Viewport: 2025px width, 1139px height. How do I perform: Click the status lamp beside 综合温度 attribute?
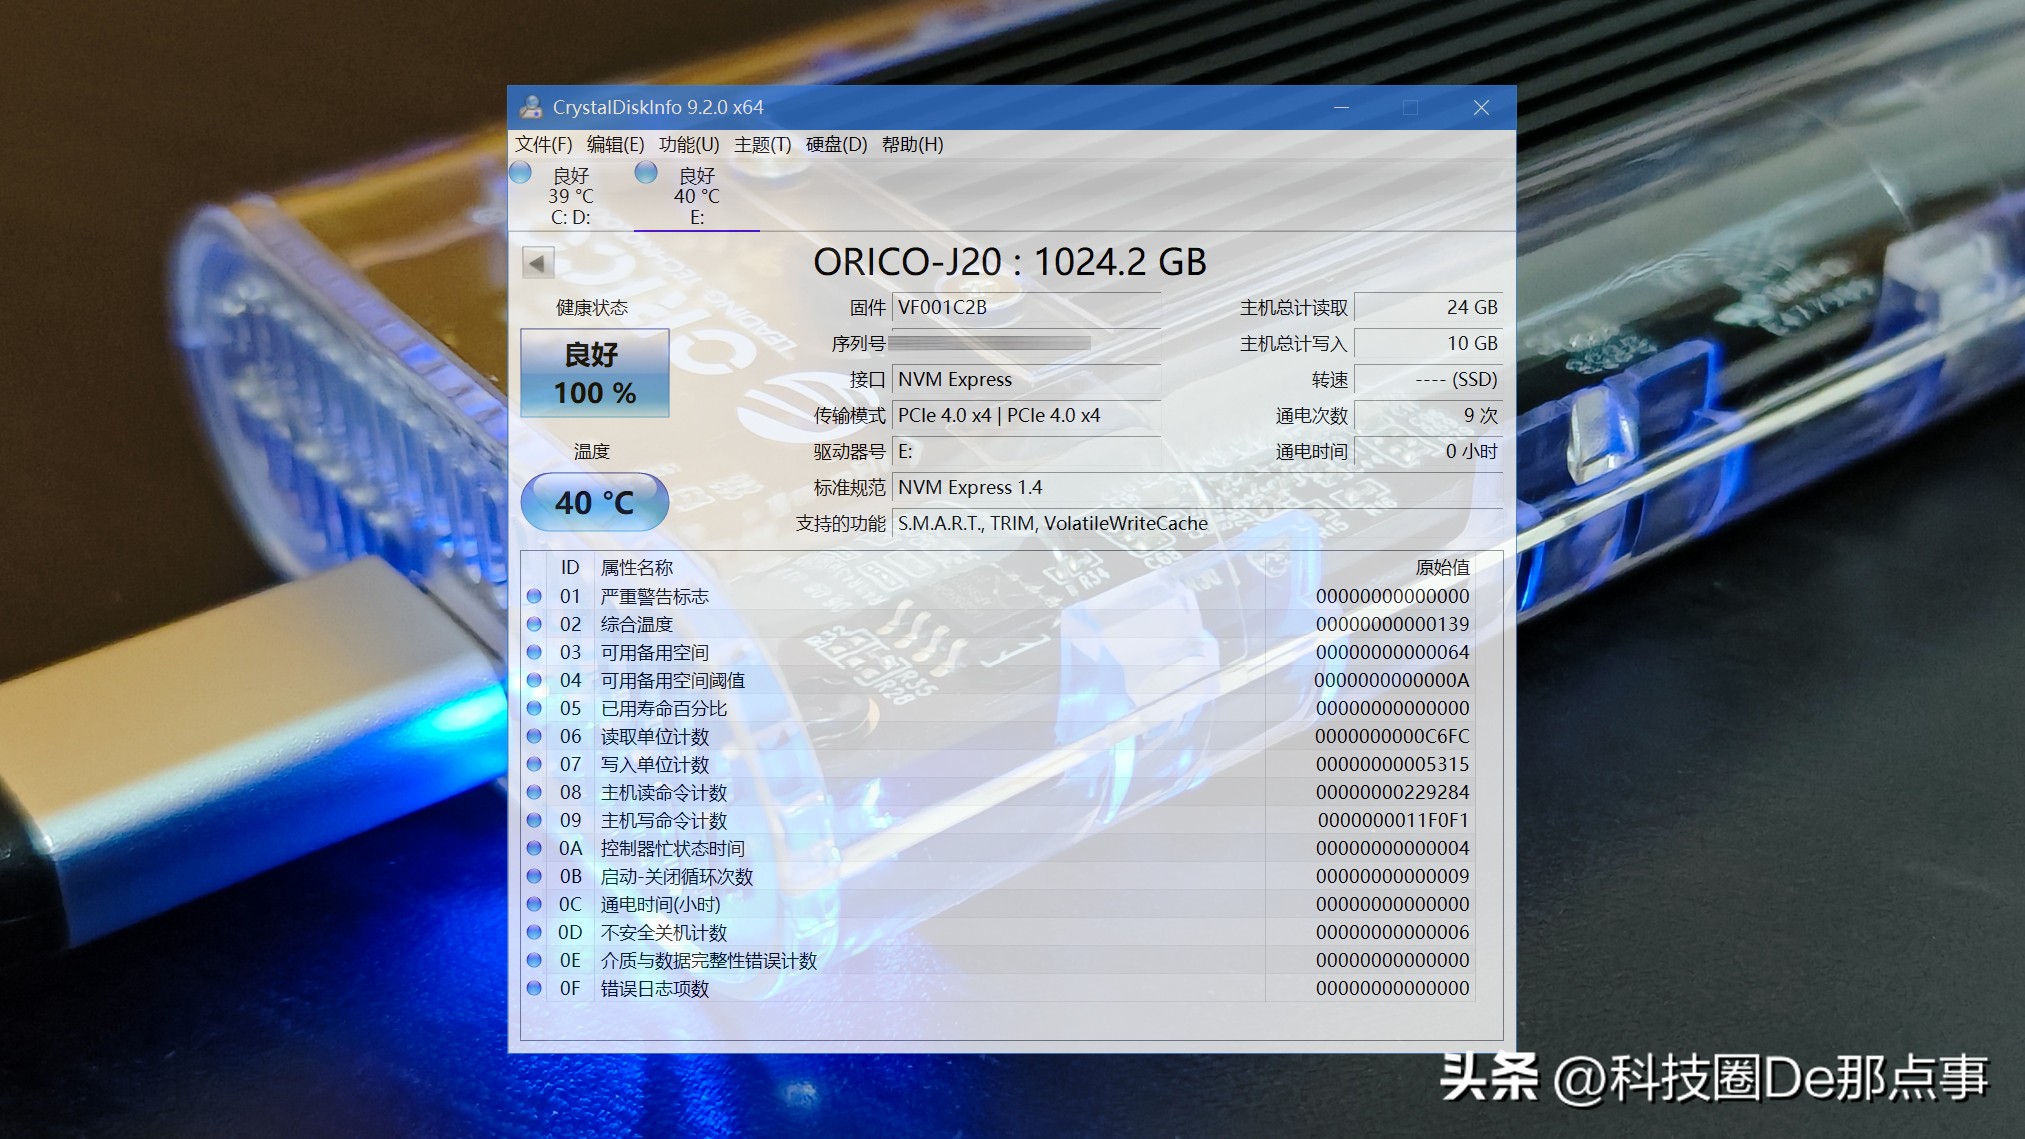pos(536,623)
